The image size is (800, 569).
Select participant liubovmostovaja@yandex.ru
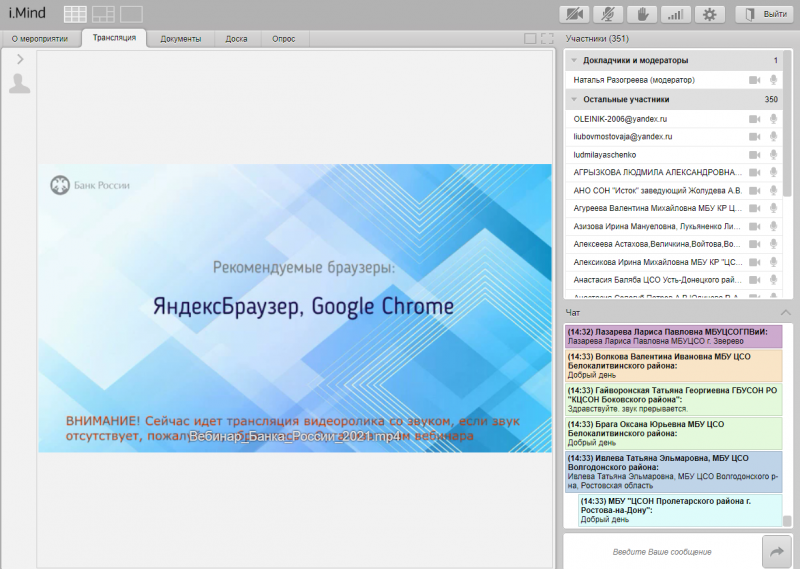point(673,137)
